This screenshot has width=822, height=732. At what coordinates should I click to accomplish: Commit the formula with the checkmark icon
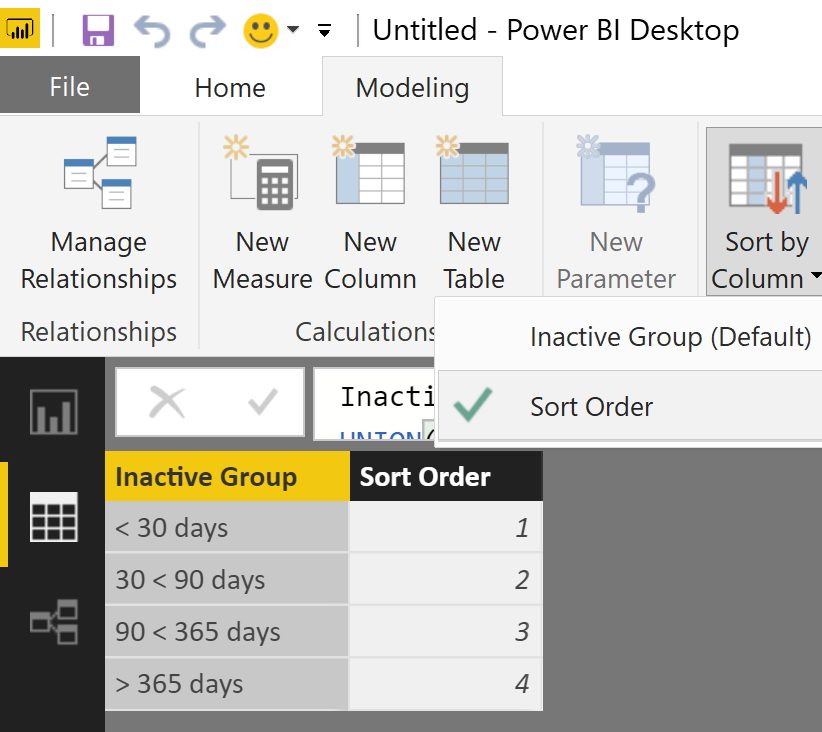pyautogui.click(x=263, y=402)
